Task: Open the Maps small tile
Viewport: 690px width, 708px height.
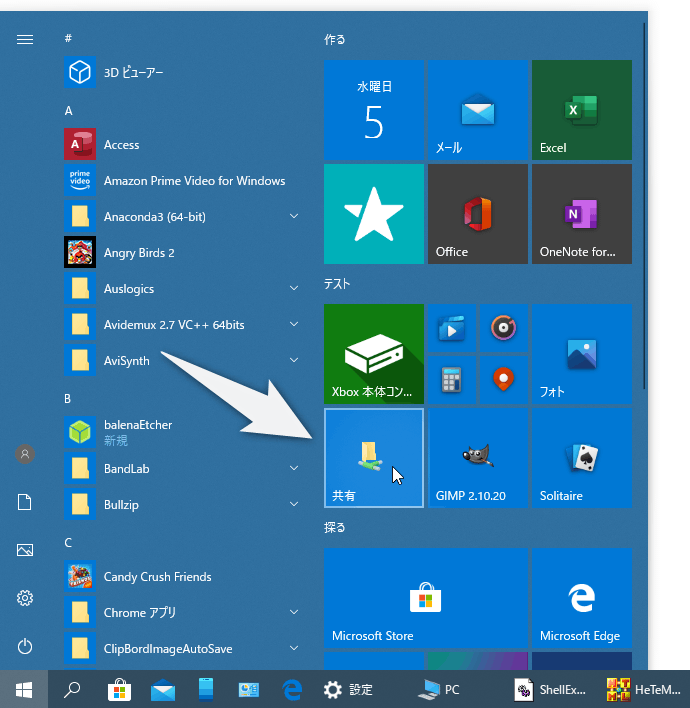Action: click(x=504, y=380)
